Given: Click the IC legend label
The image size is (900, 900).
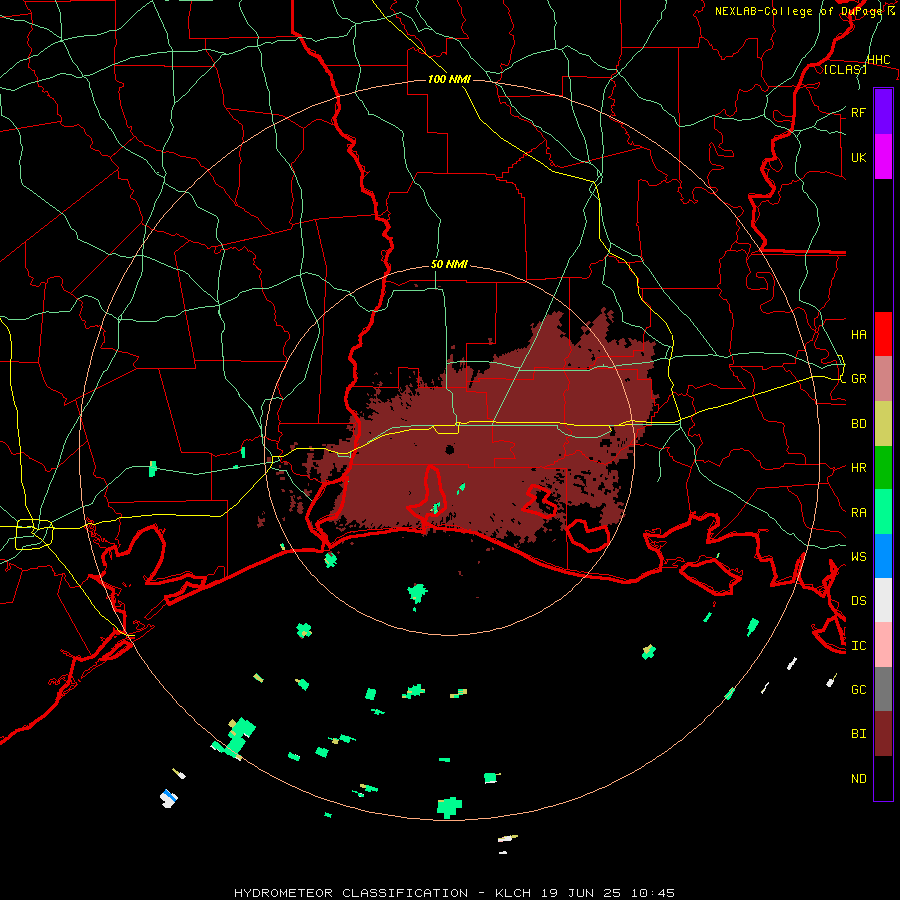Looking at the screenshot, I should (859, 646).
